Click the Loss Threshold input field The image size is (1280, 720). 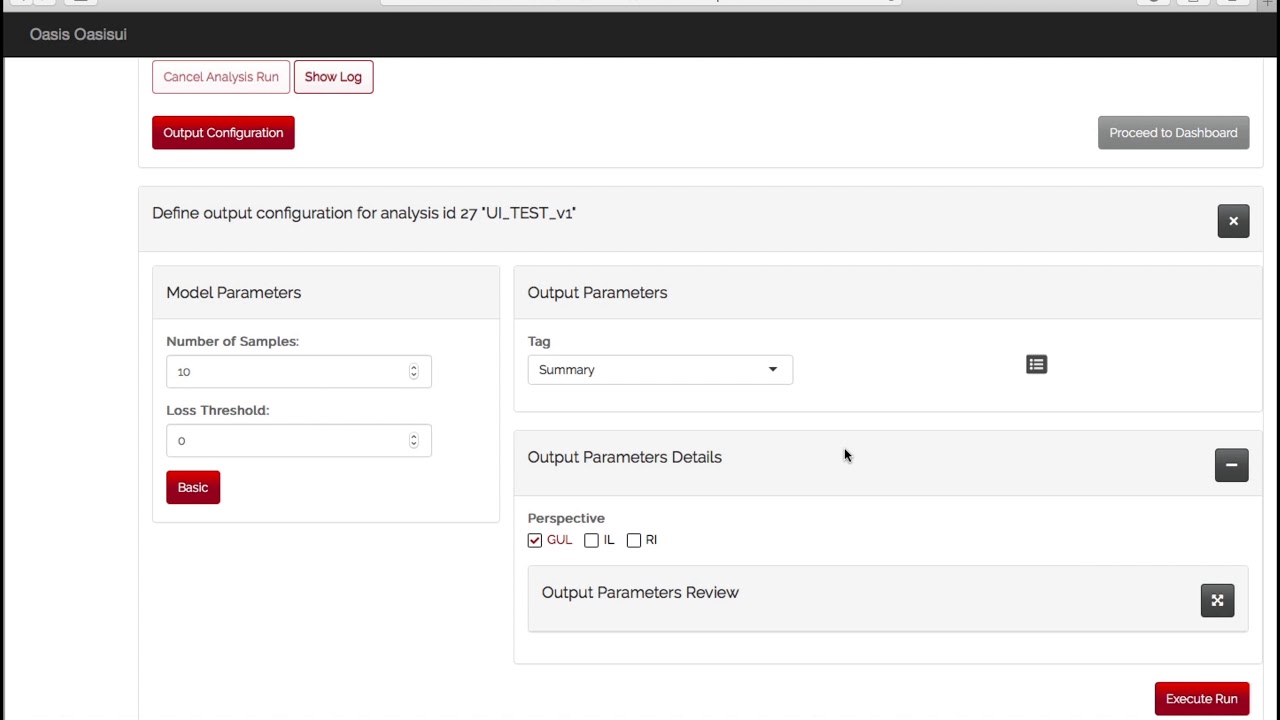[x=299, y=440]
